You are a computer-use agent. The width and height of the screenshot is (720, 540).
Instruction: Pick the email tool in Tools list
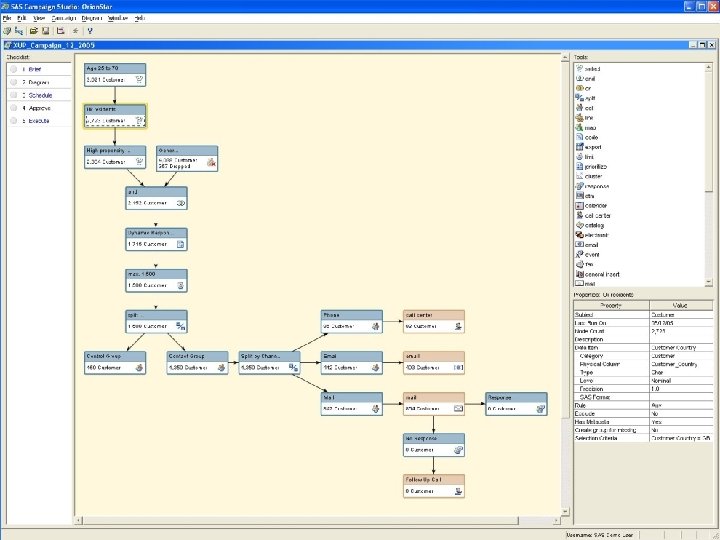[587, 245]
